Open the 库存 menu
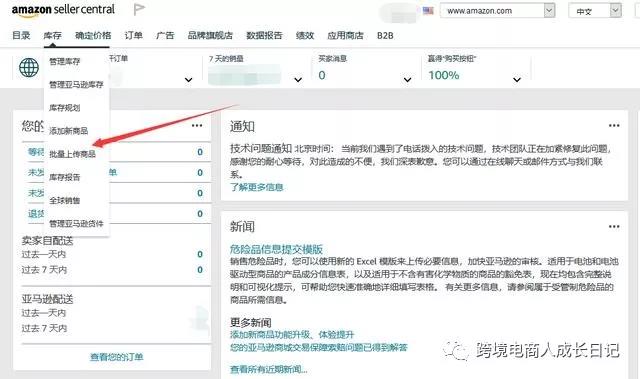640x379 pixels. [x=53, y=35]
